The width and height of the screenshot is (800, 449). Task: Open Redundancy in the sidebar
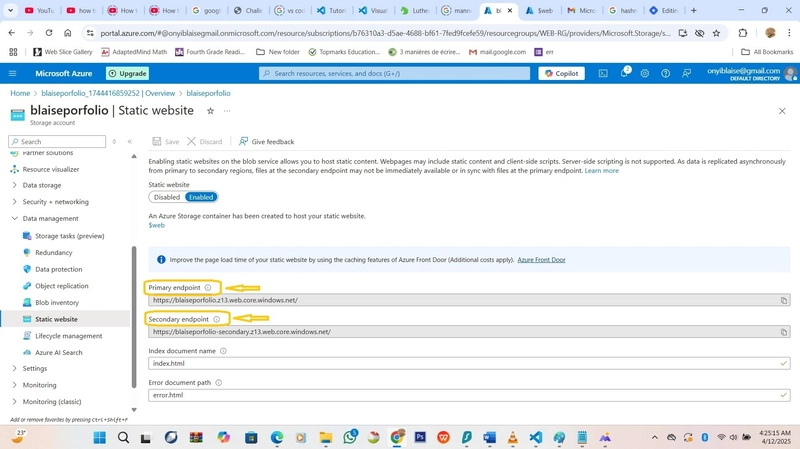click(x=54, y=253)
